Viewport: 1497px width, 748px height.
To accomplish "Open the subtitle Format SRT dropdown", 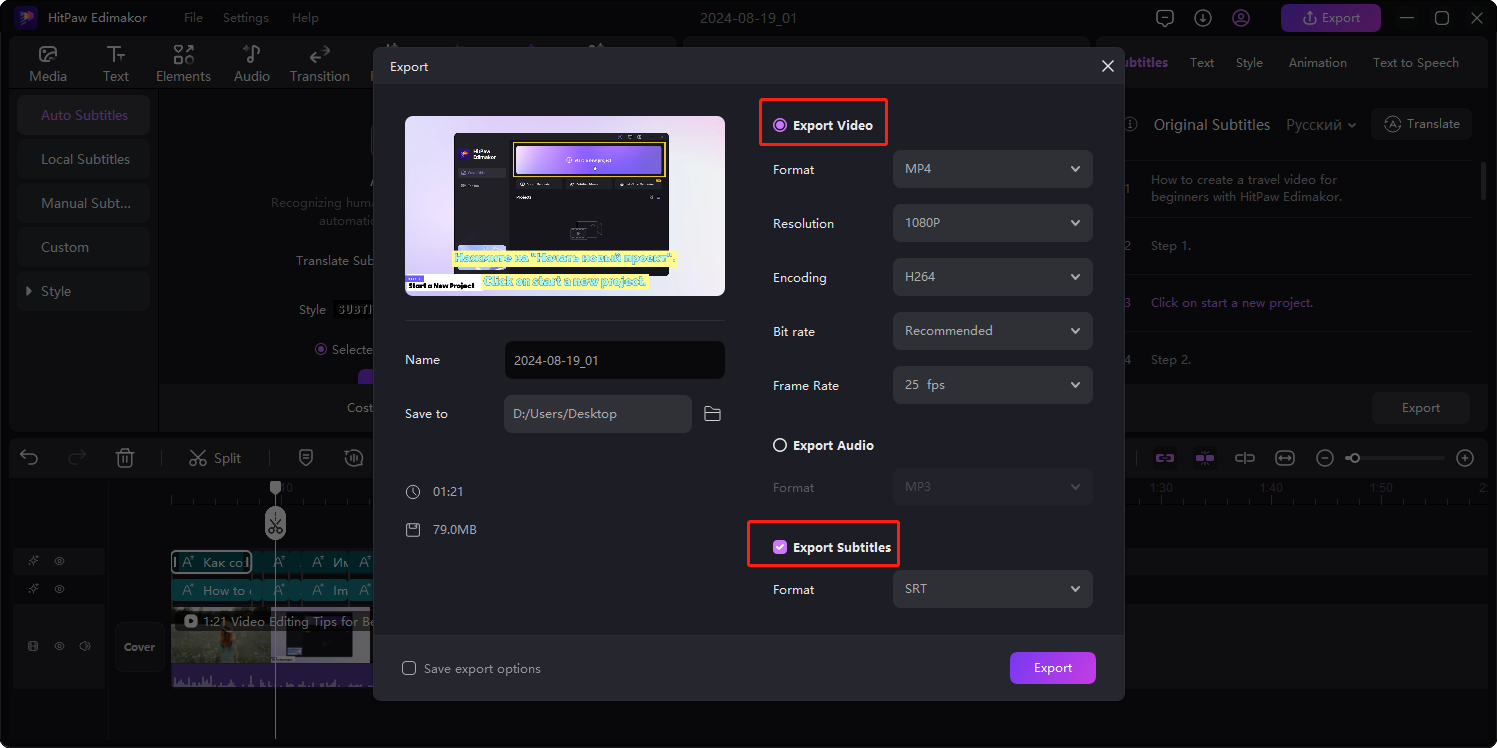I will pos(992,589).
